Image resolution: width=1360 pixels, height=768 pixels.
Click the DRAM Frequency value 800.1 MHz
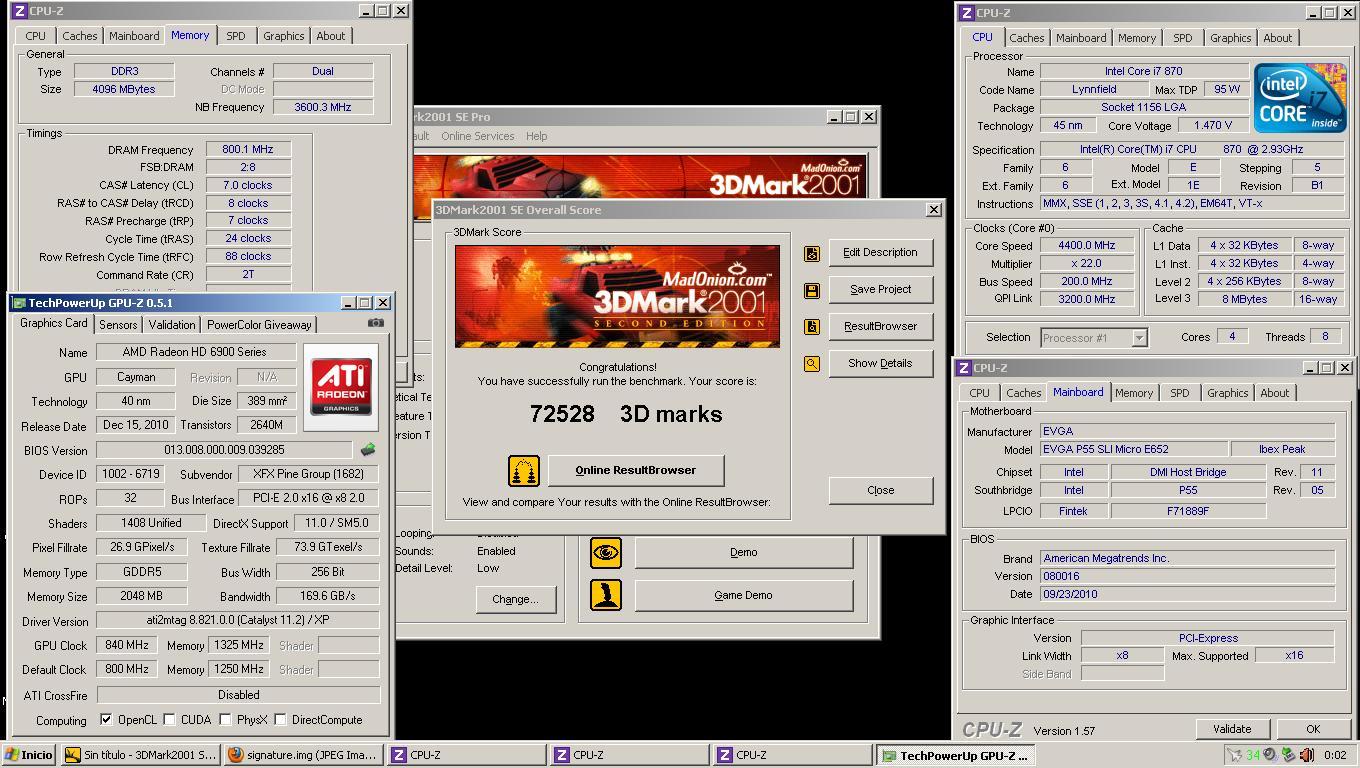pyautogui.click(x=248, y=149)
